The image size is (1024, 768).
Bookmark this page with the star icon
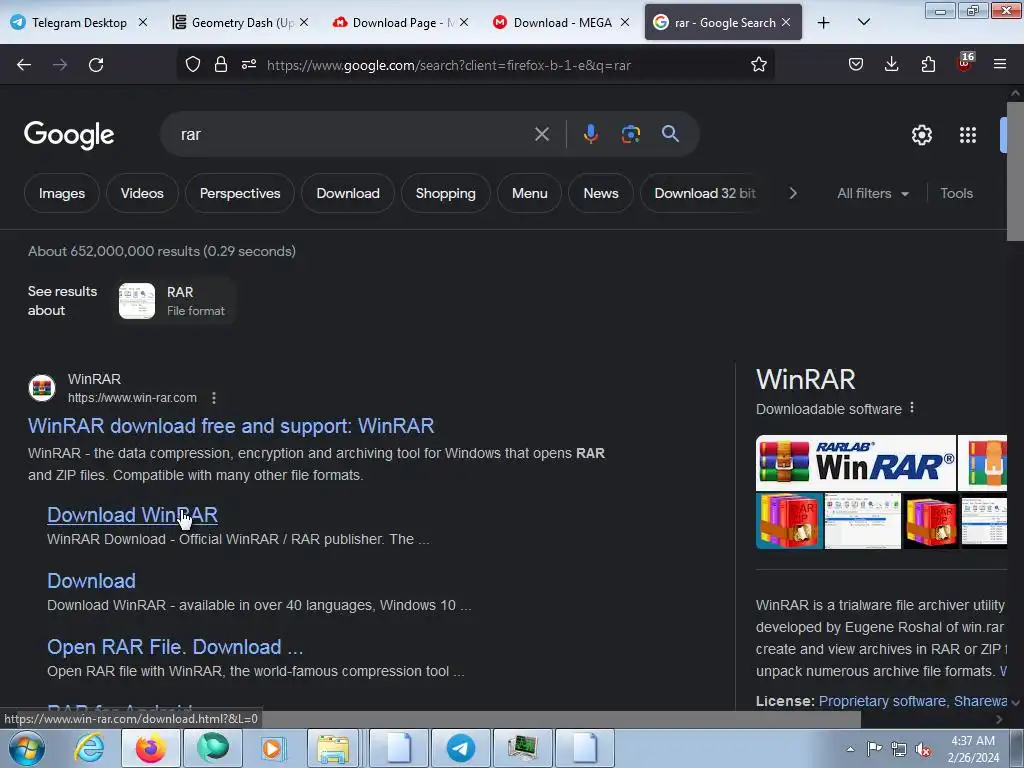click(x=758, y=64)
